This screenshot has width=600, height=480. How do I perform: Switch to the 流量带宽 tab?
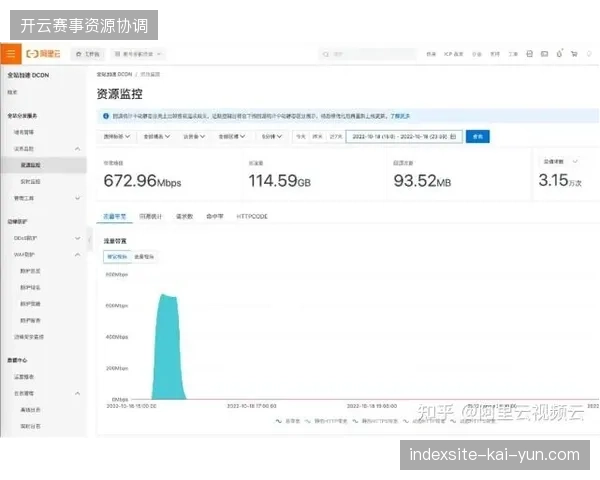114,216
